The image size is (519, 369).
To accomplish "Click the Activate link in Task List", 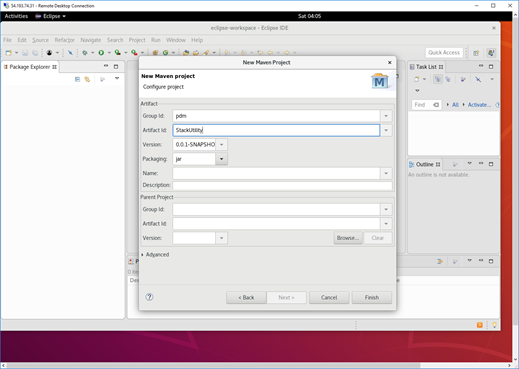I will pyautogui.click(x=479, y=105).
